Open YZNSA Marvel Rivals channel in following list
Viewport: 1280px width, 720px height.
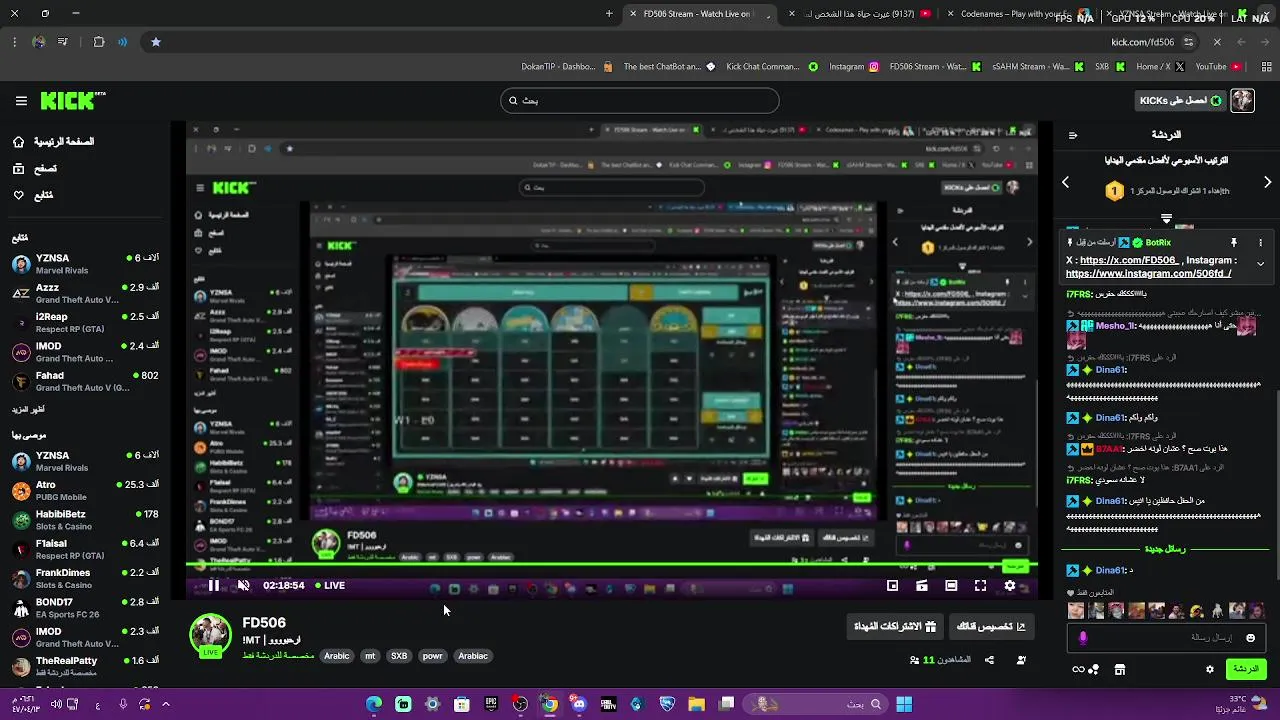(x=85, y=264)
